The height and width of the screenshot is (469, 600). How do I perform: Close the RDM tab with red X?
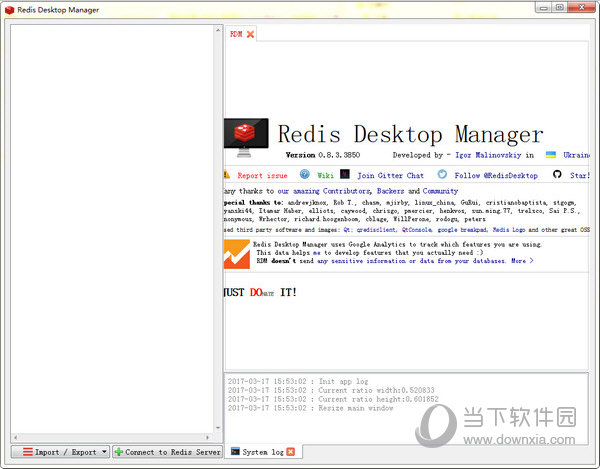250,34
